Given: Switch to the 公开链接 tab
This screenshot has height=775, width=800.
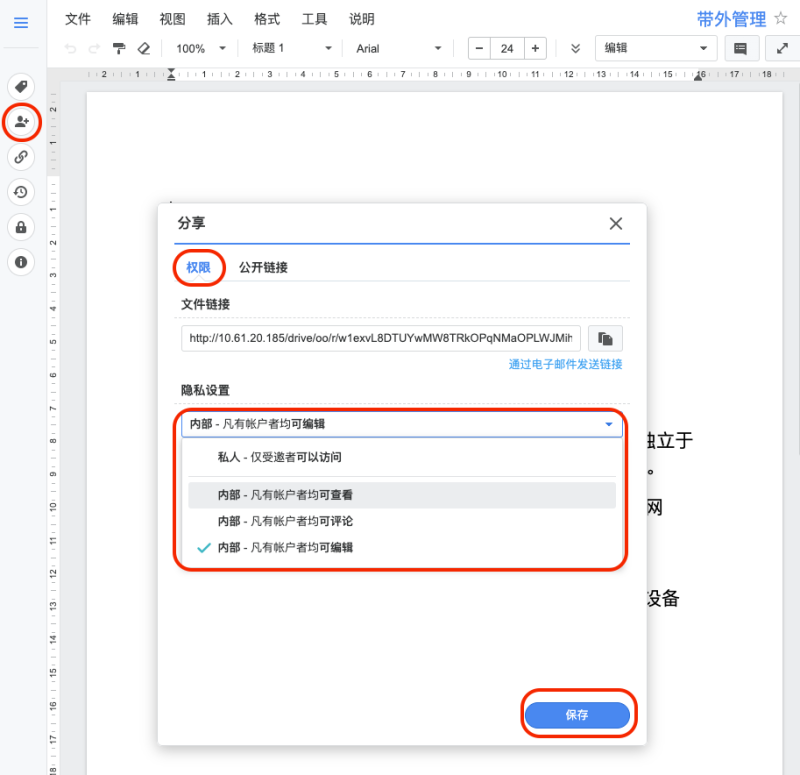Looking at the screenshot, I should pyautogui.click(x=263, y=267).
